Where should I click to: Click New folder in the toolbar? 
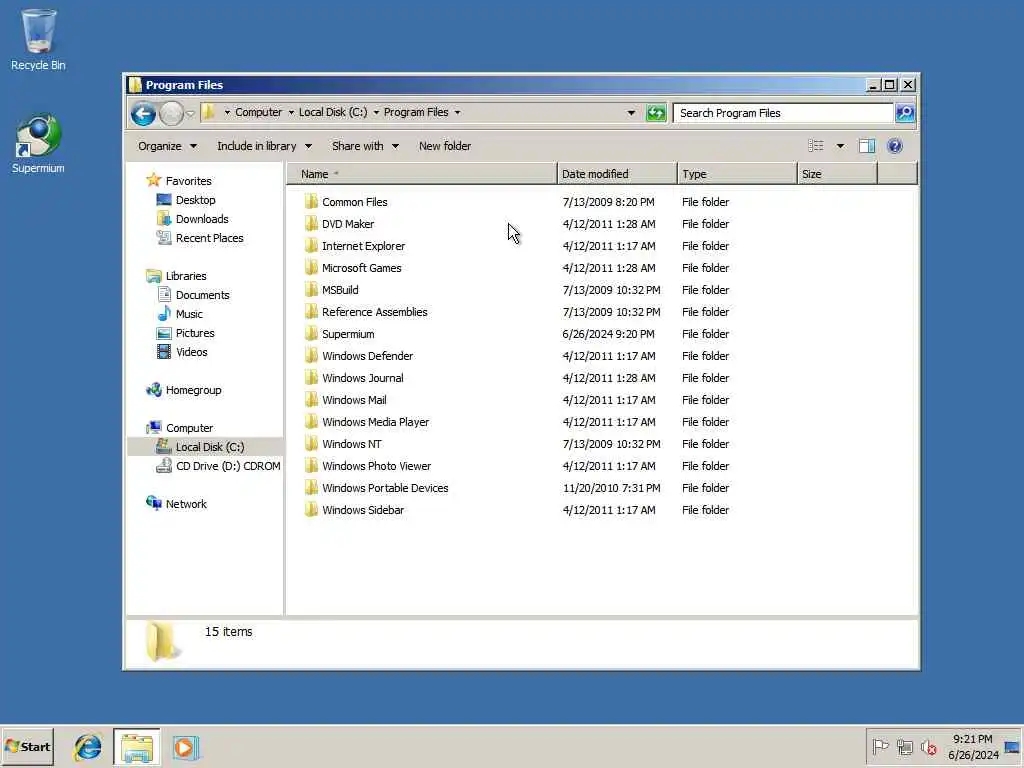click(x=445, y=146)
